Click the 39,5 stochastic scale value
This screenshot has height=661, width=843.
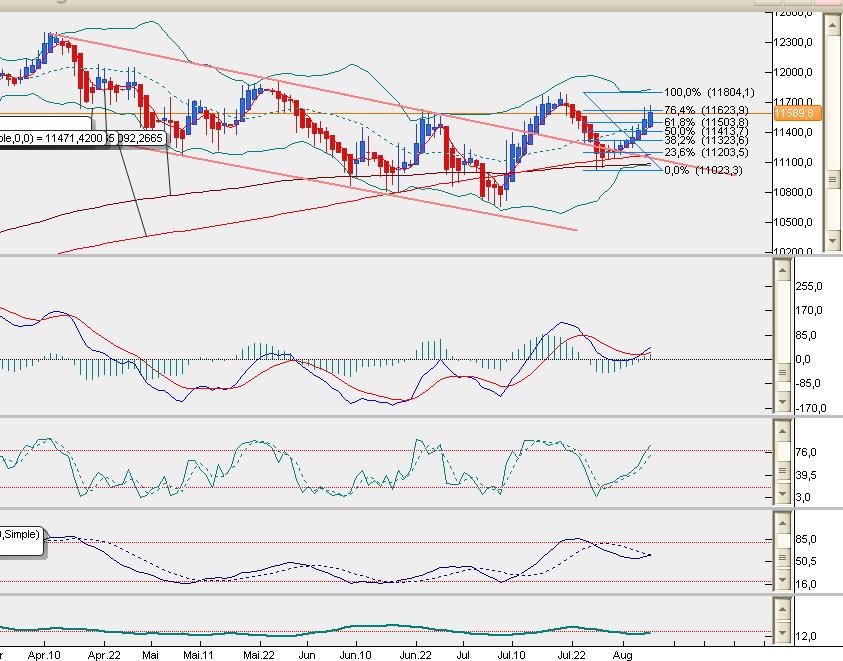[x=806, y=475]
